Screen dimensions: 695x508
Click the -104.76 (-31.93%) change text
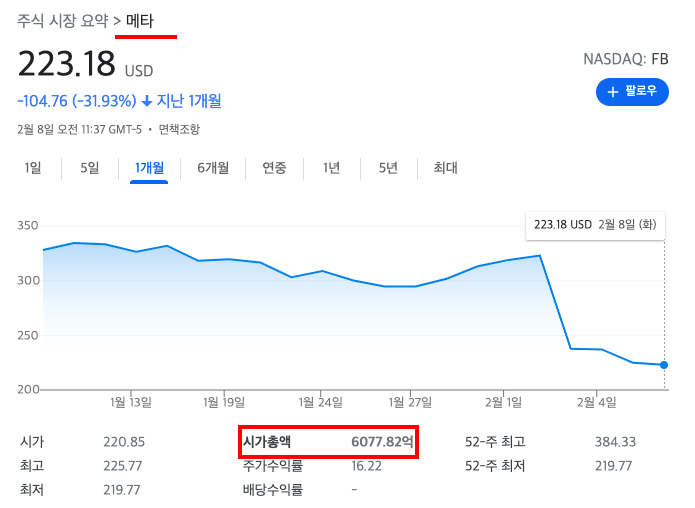pos(77,101)
